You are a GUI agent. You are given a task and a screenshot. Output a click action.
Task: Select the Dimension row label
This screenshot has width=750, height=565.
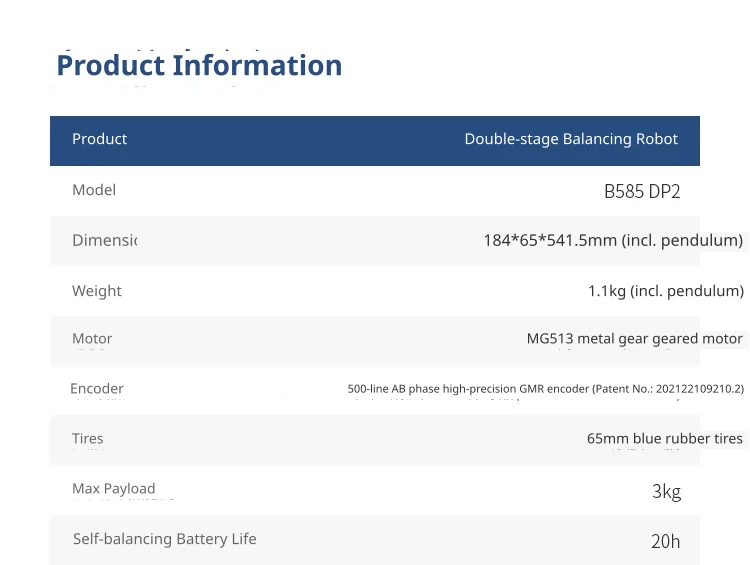click(x=105, y=240)
